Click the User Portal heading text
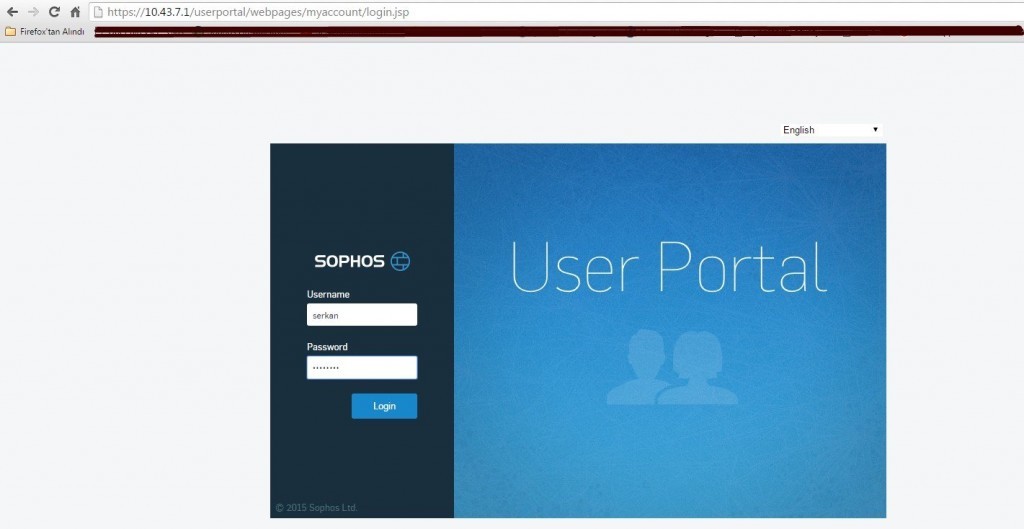 [669, 266]
